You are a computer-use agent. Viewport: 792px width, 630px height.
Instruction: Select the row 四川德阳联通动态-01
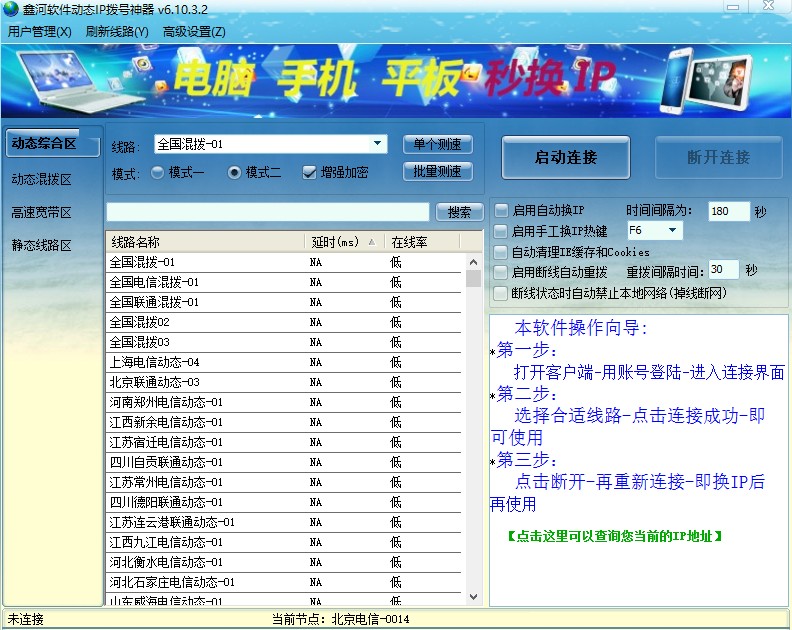[284, 502]
